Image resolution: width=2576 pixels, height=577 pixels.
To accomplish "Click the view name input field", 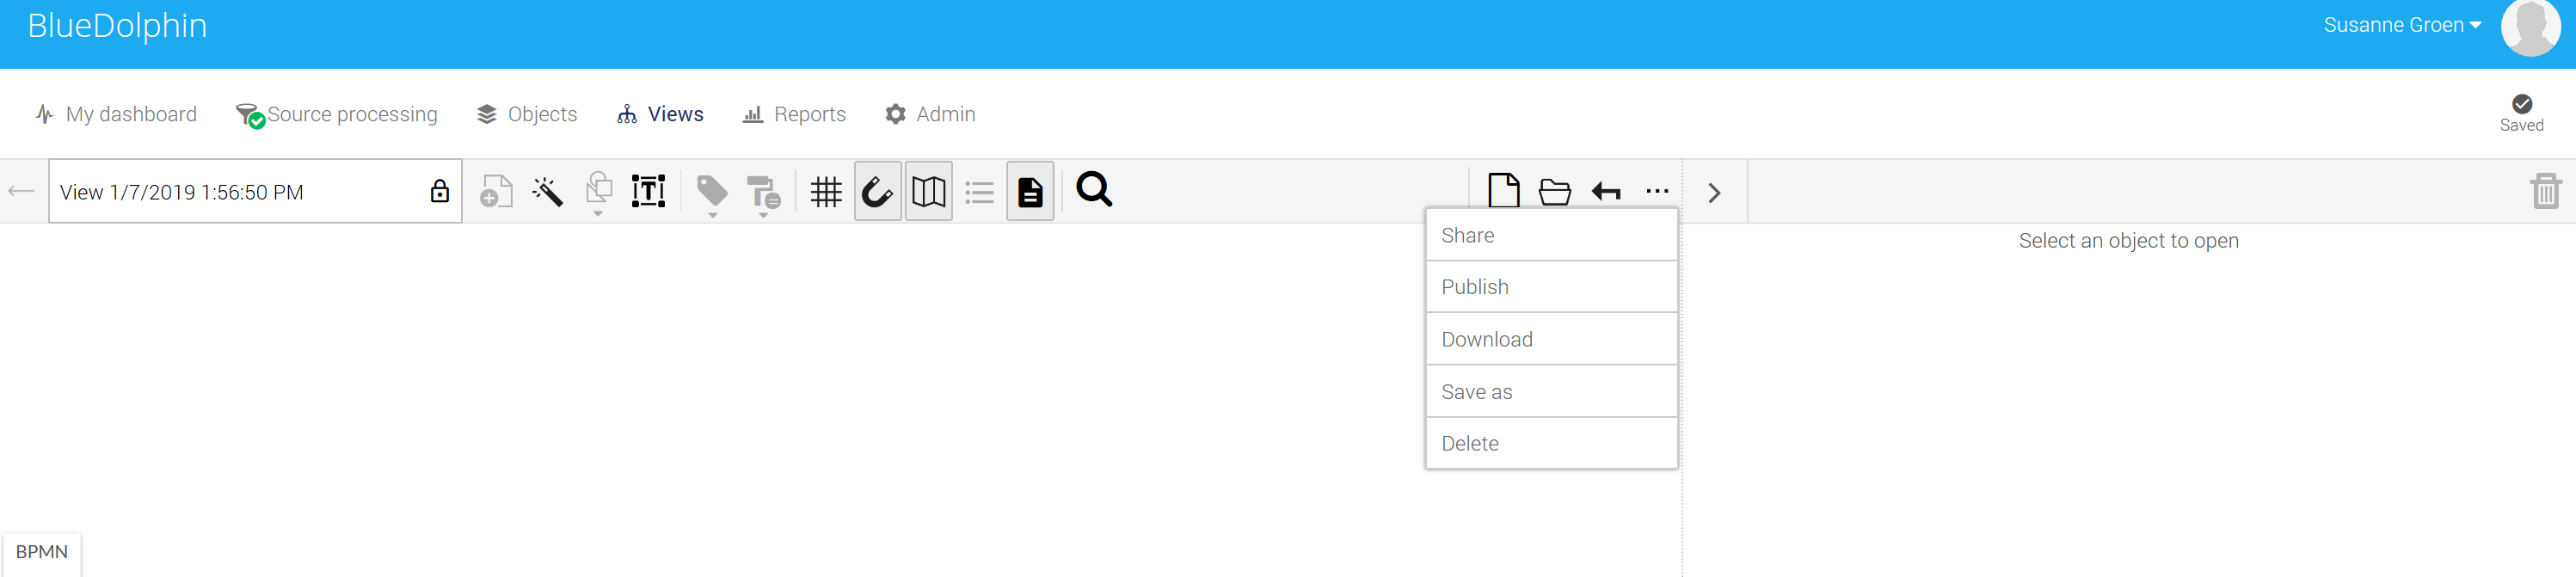I will 255,191.
